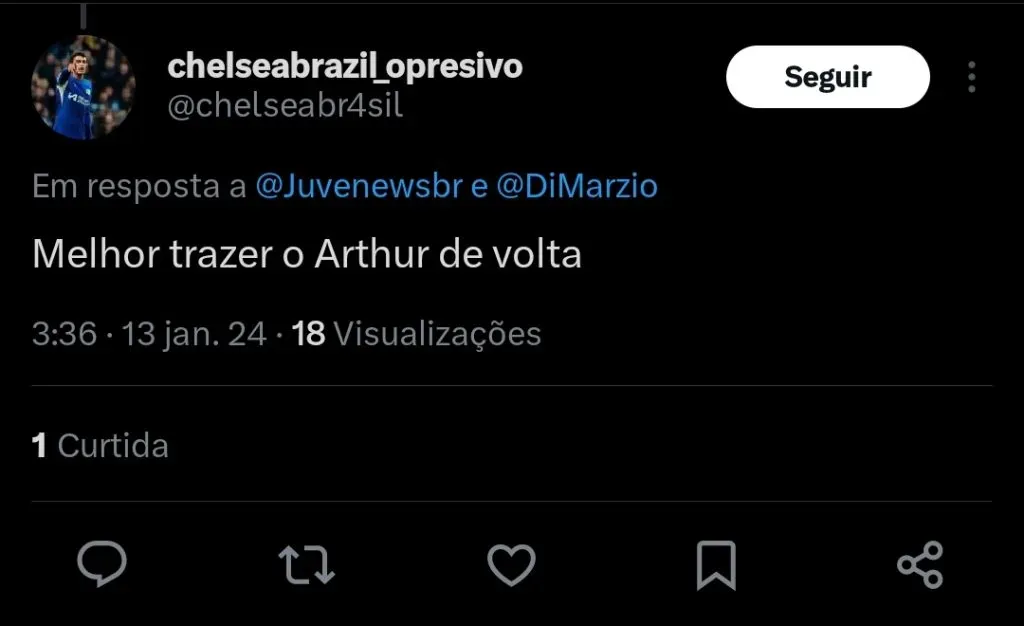
Task: Visit the @DiMarzio profile mention
Action: (577, 186)
